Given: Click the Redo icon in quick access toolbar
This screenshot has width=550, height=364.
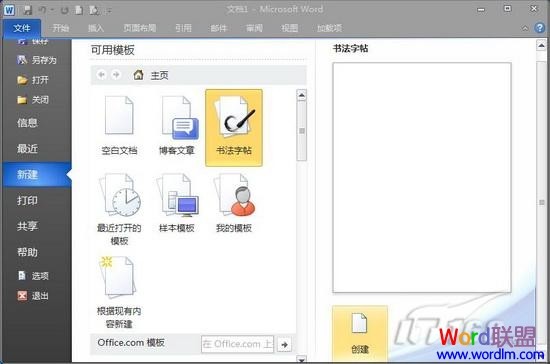Looking at the screenshot, I should point(64,10).
